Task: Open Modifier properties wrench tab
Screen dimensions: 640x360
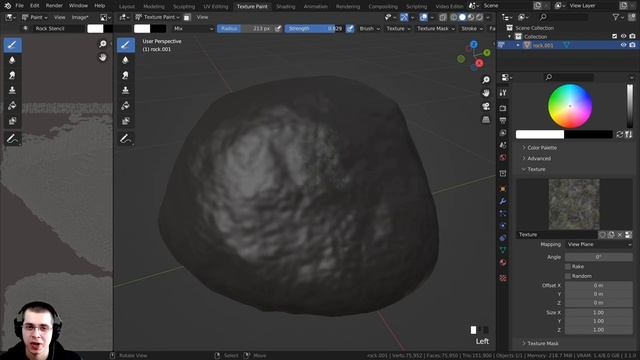Action: [x=503, y=201]
